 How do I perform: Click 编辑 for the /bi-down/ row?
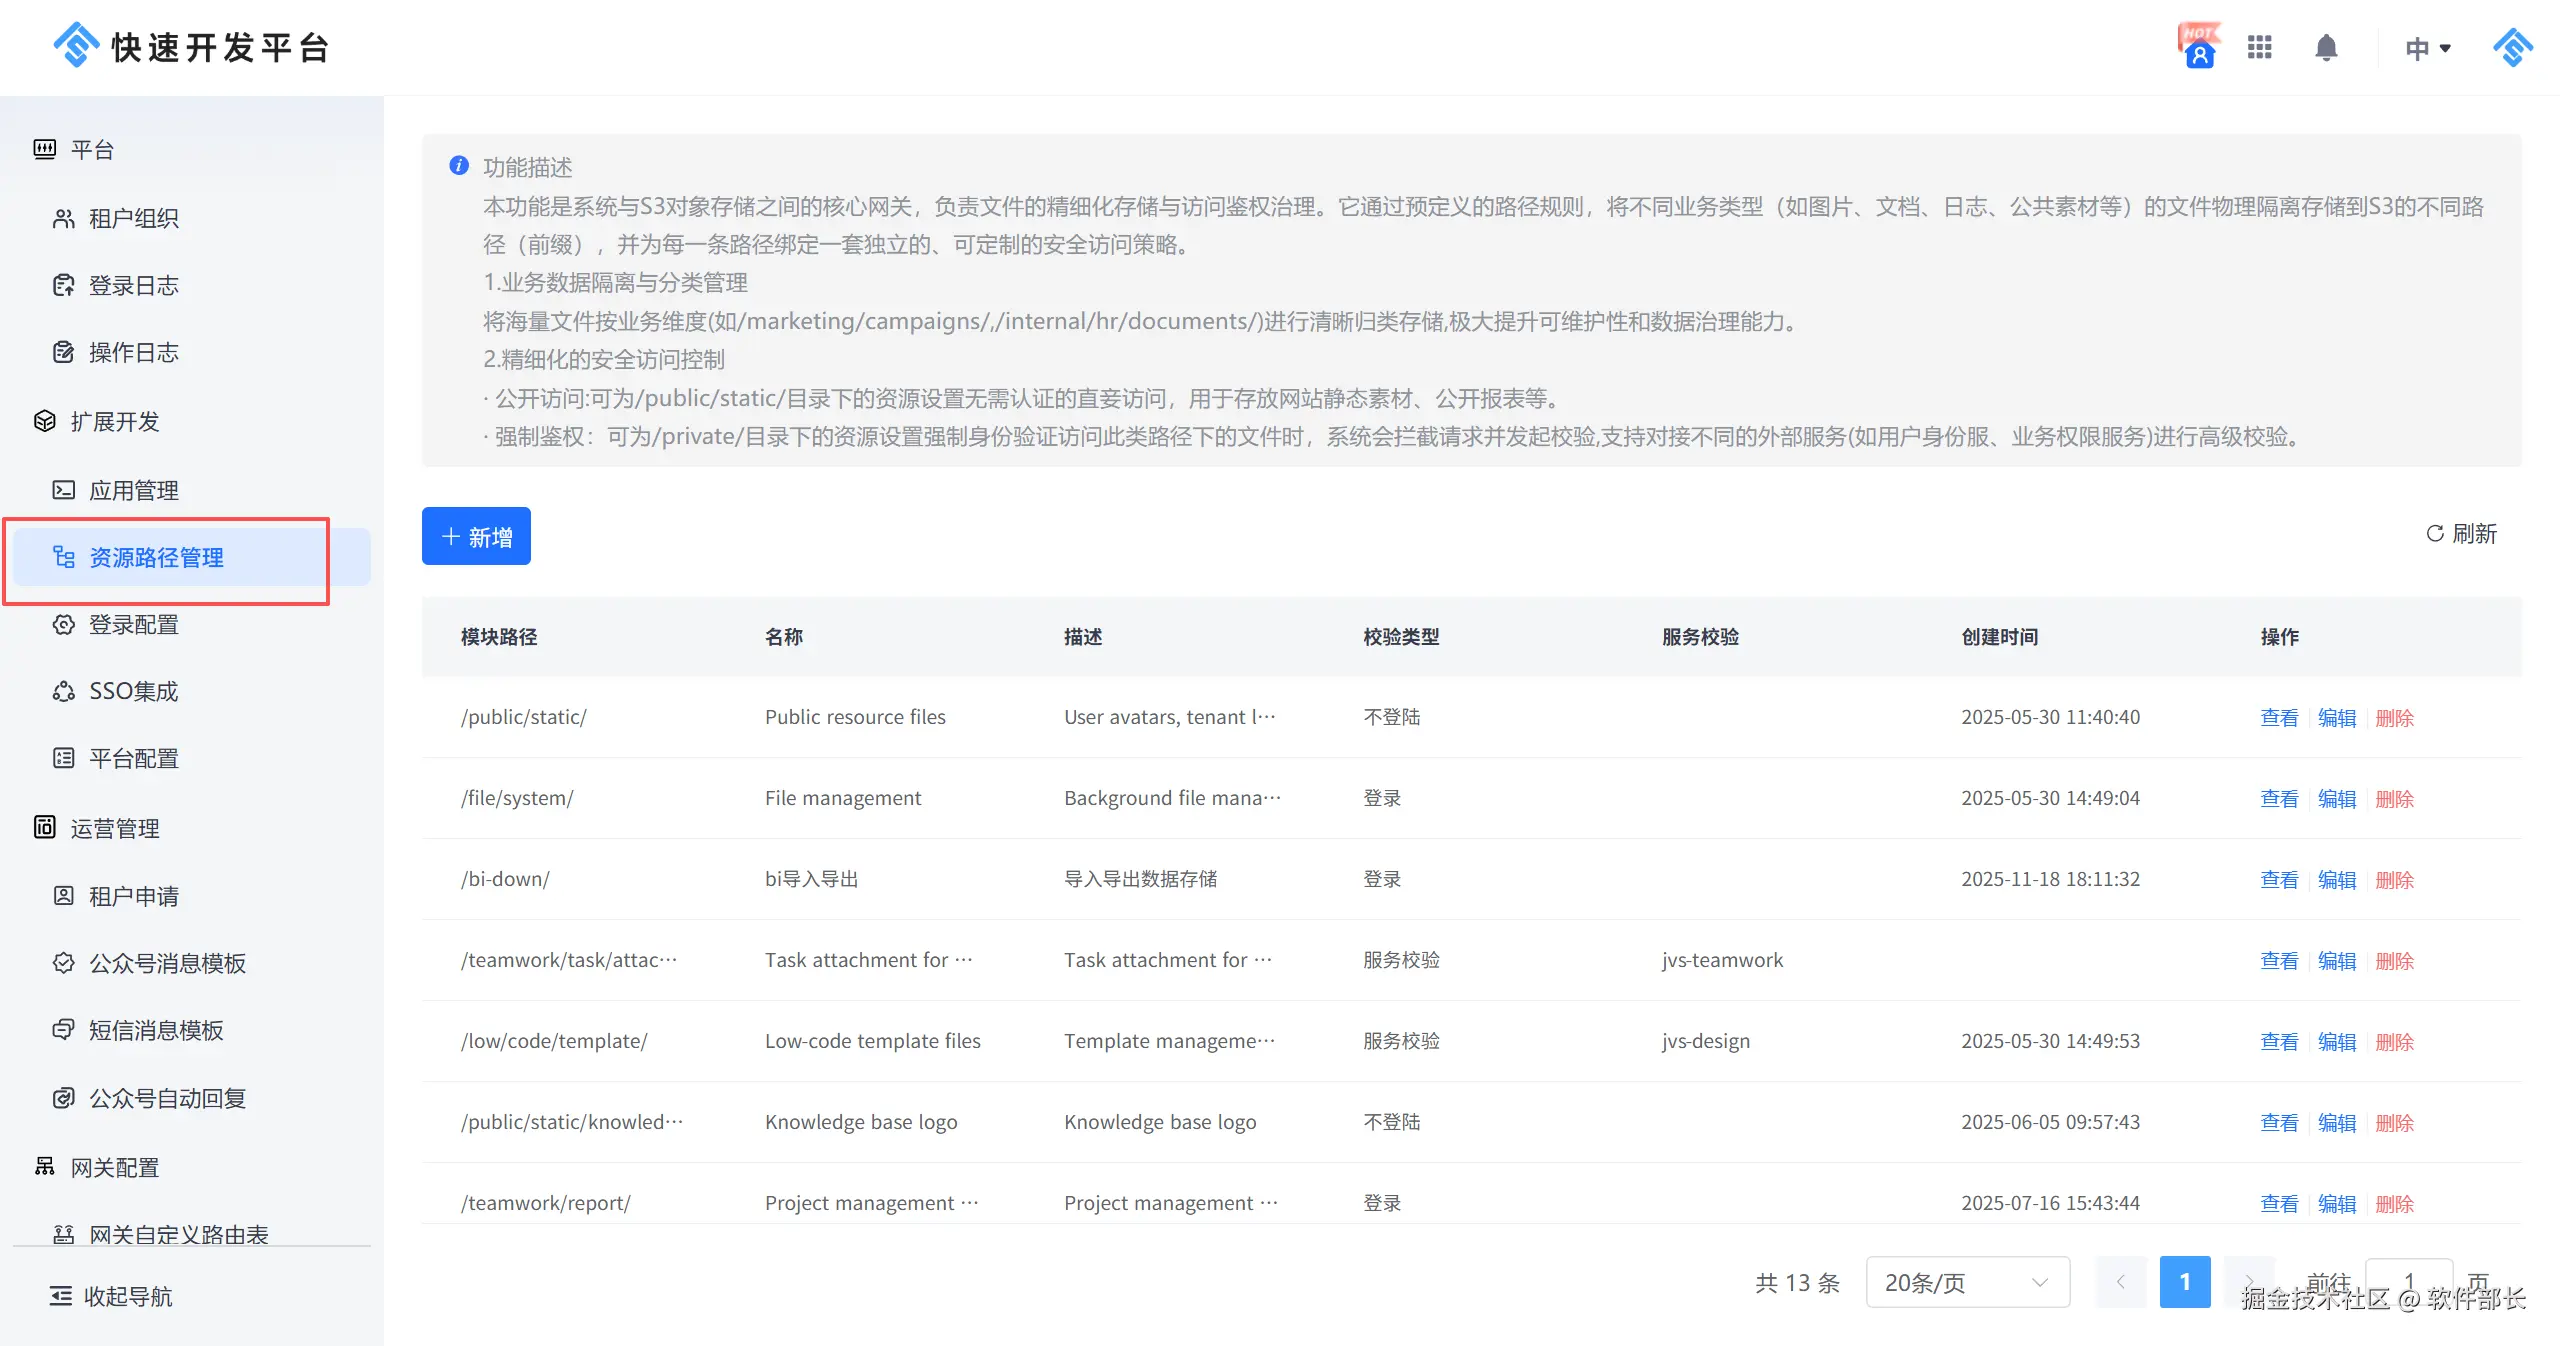pyautogui.click(x=2337, y=880)
